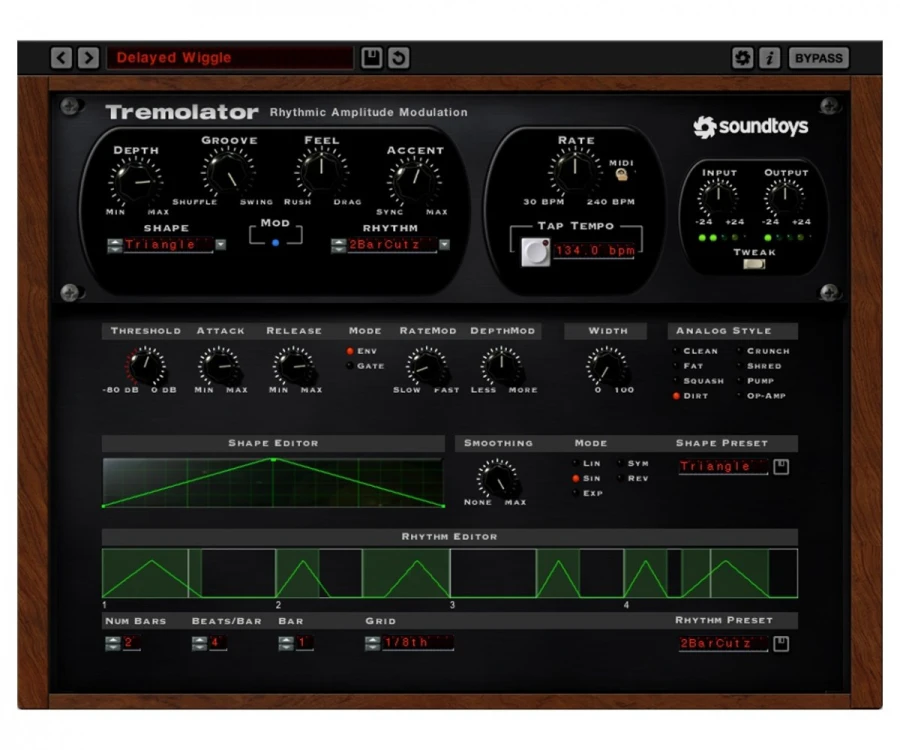
Task: Click Beats/Bar stepper arrows
Action: click(199, 643)
